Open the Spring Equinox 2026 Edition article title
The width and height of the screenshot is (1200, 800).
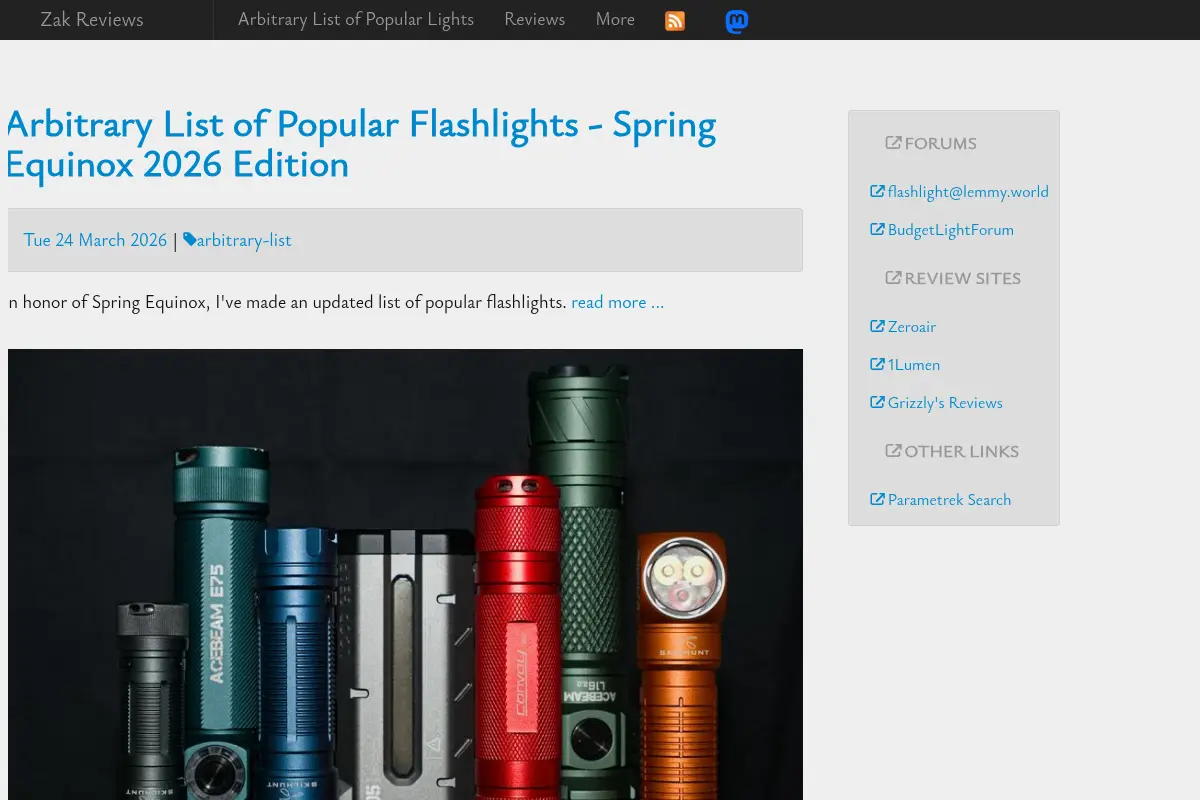coord(362,144)
